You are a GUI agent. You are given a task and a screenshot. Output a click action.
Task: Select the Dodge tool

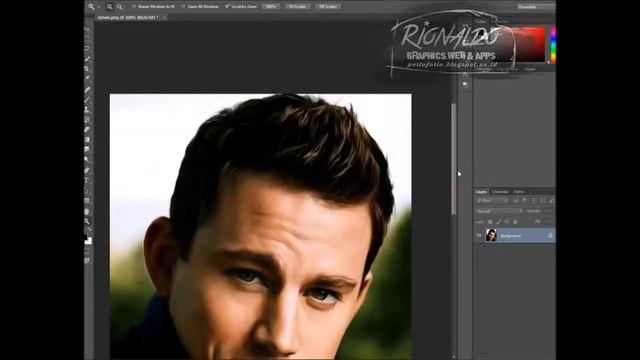point(88,159)
